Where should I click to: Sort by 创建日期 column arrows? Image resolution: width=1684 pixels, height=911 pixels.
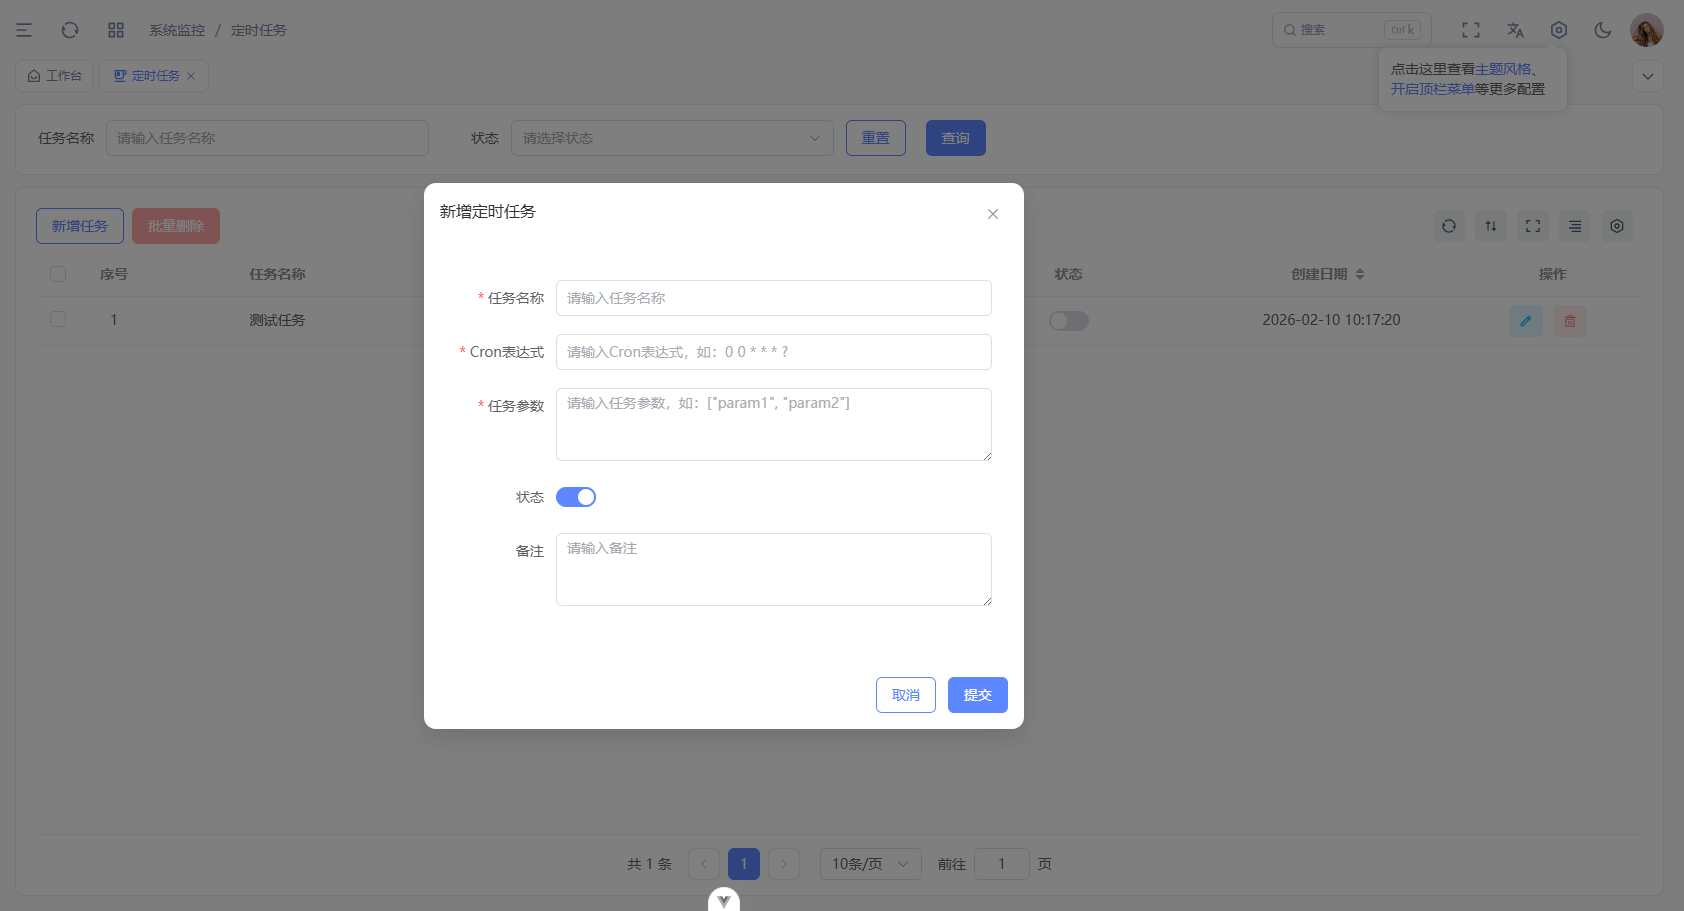point(1360,274)
